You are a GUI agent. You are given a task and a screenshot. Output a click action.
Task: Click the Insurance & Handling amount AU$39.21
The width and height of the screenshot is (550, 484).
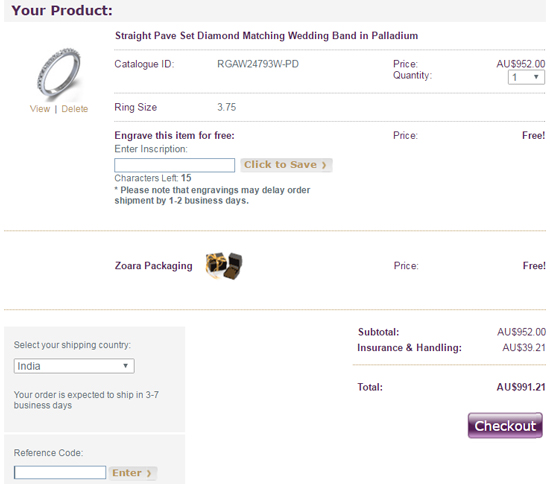click(524, 348)
